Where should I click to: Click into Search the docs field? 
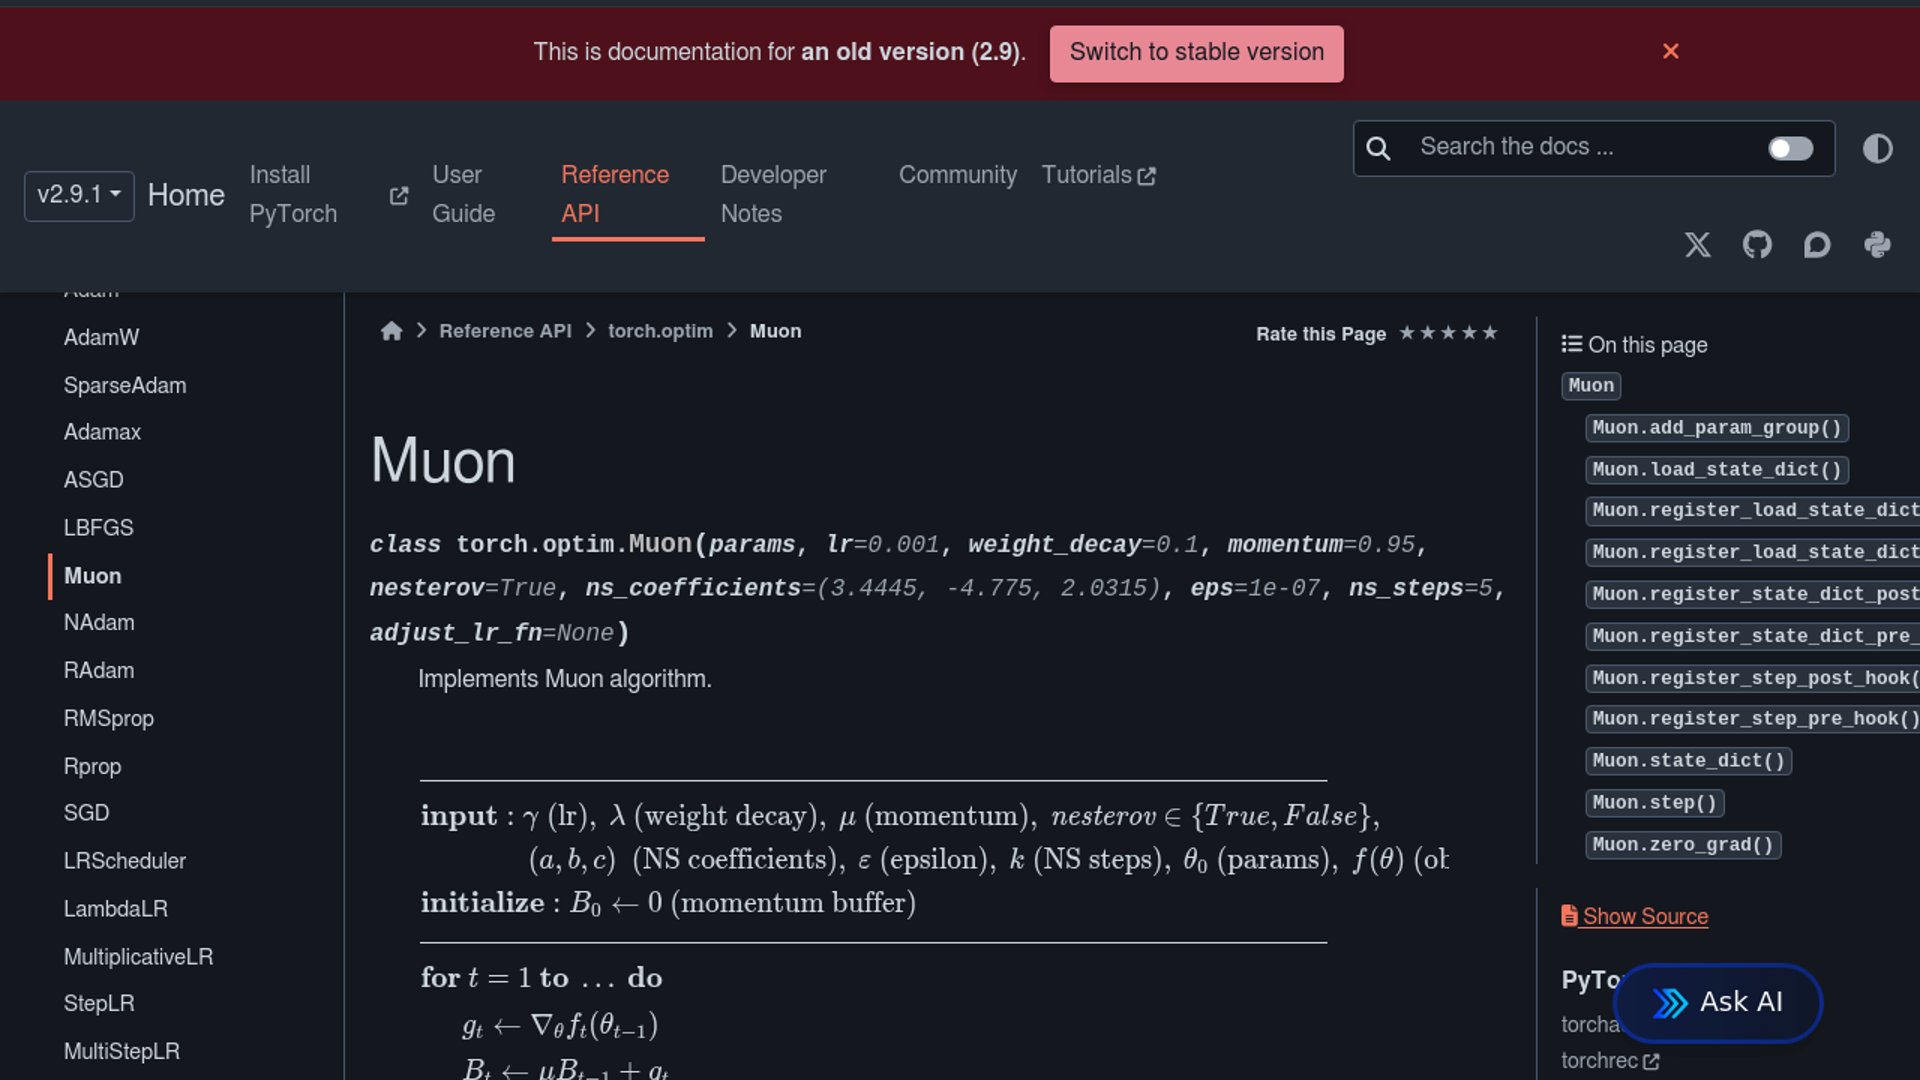[x=1580, y=147]
